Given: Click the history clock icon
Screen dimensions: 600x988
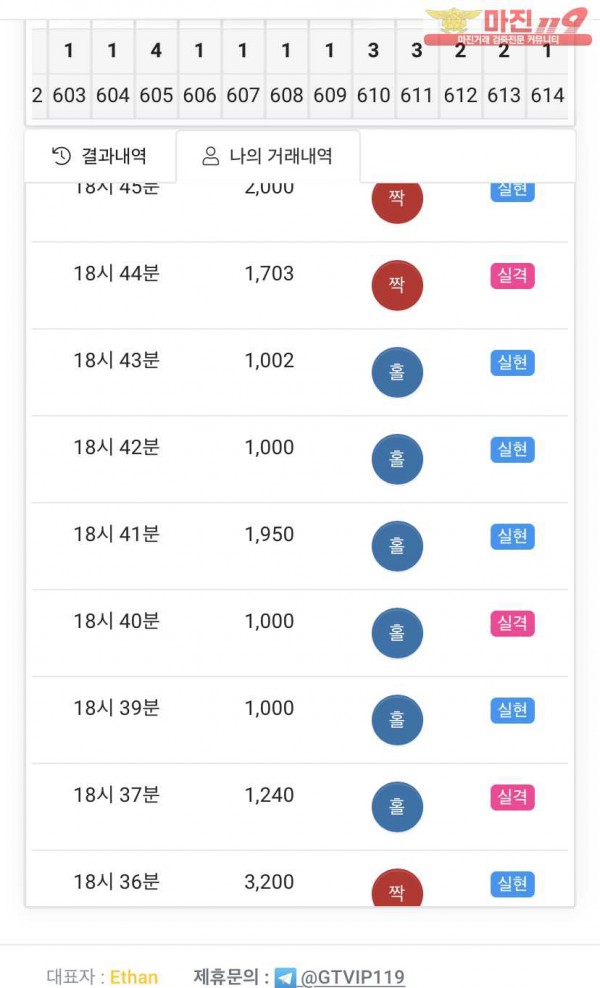Looking at the screenshot, I should pos(62,156).
